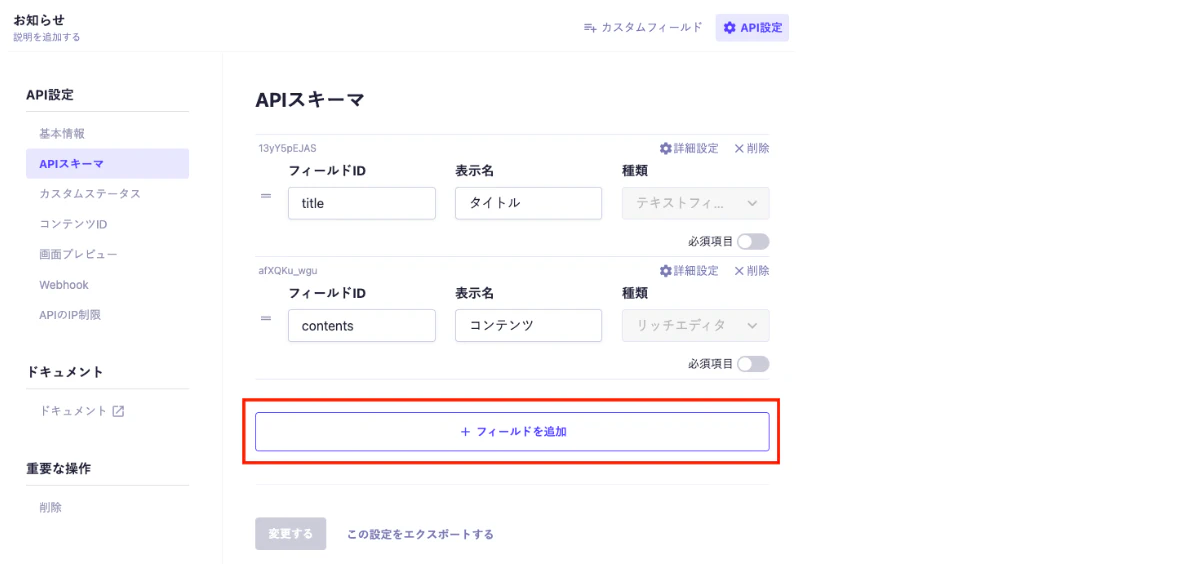1182x564 pixels.
Task: Delete the contents field with × 削除
Action: (751, 271)
